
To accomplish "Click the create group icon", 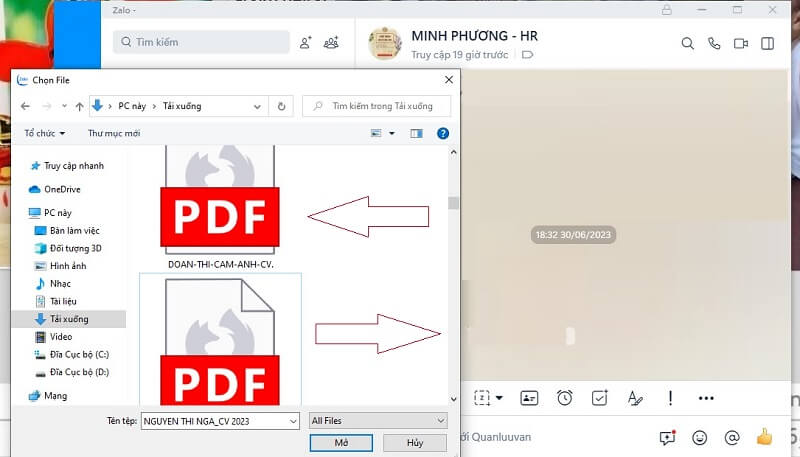I will pyautogui.click(x=332, y=43).
